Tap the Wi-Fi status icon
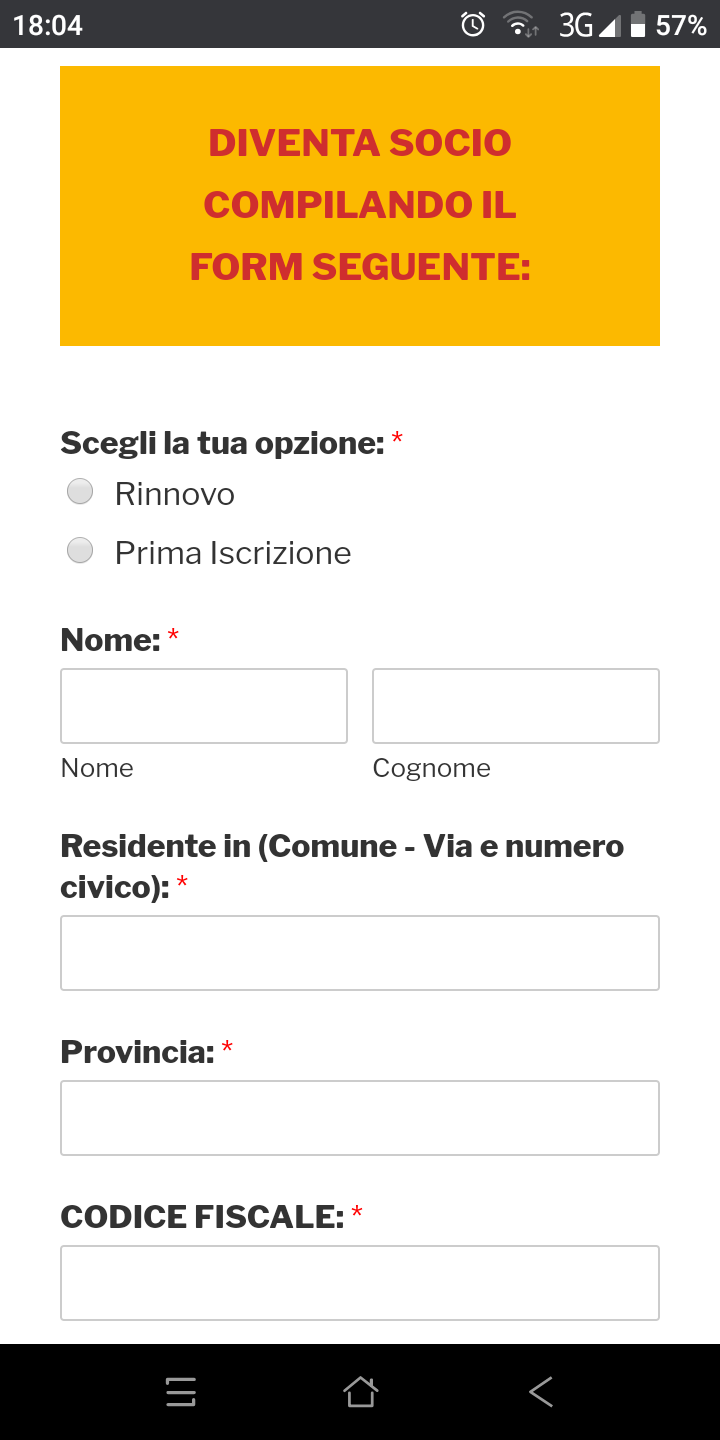 pyautogui.click(x=520, y=24)
